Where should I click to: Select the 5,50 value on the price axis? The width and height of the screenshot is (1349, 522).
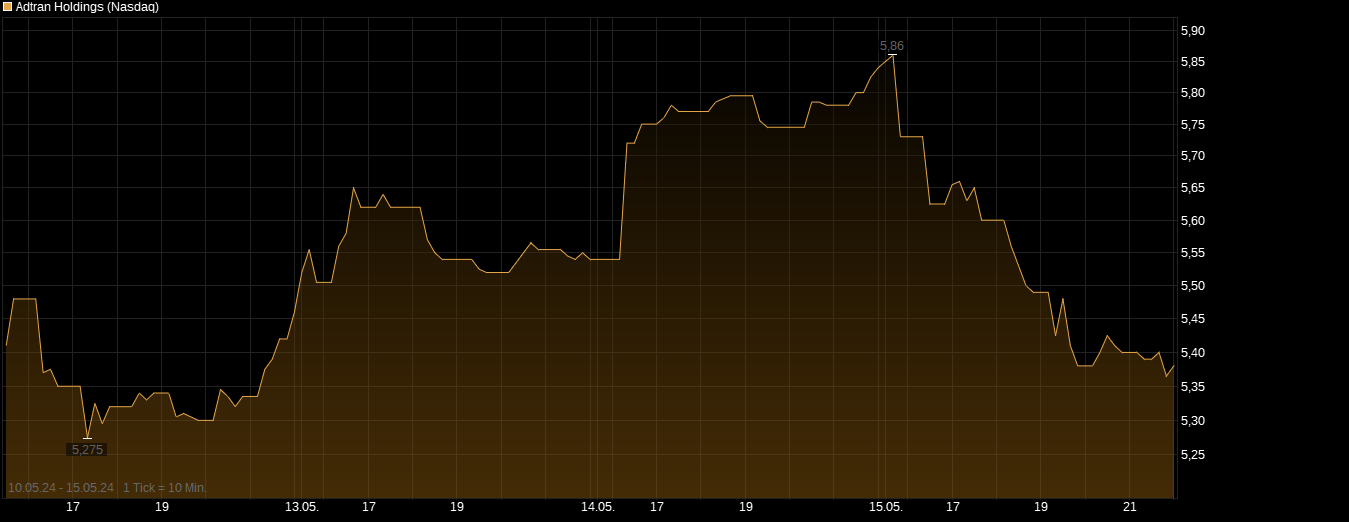(1192, 286)
